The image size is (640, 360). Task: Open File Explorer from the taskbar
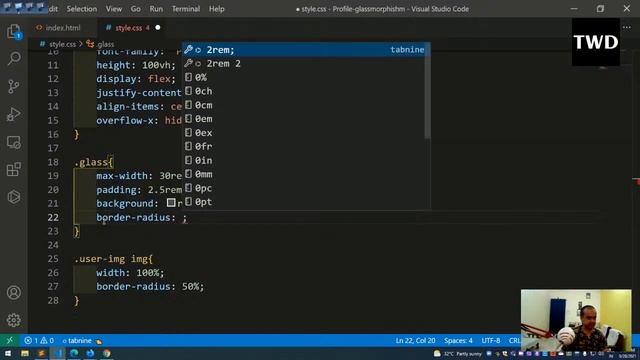[x=24, y=353]
